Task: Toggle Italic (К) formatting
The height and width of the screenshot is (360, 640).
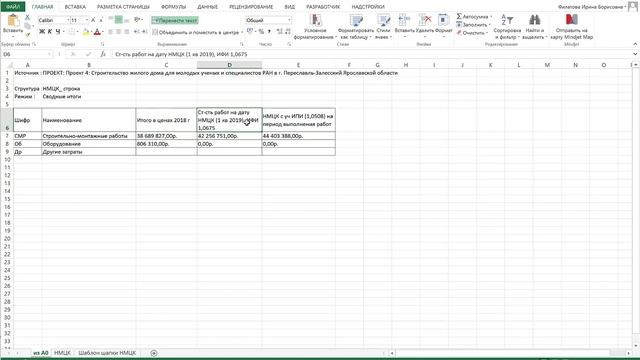Action: [x=50, y=32]
